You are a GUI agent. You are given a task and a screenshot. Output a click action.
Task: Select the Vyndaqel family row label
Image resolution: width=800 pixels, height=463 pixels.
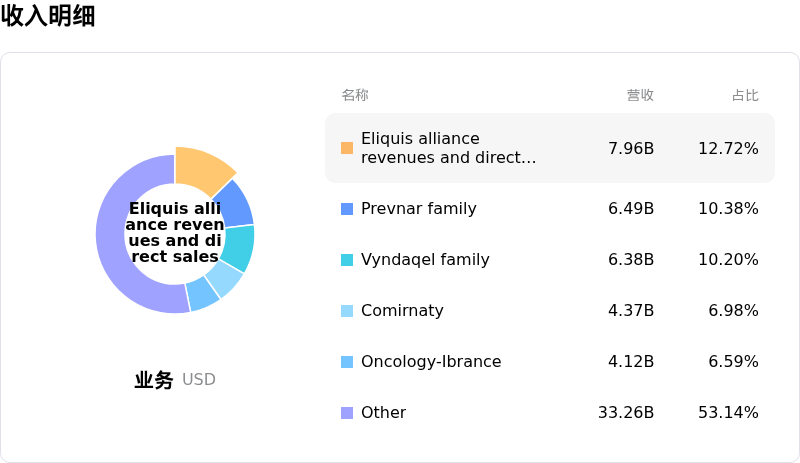coord(425,260)
